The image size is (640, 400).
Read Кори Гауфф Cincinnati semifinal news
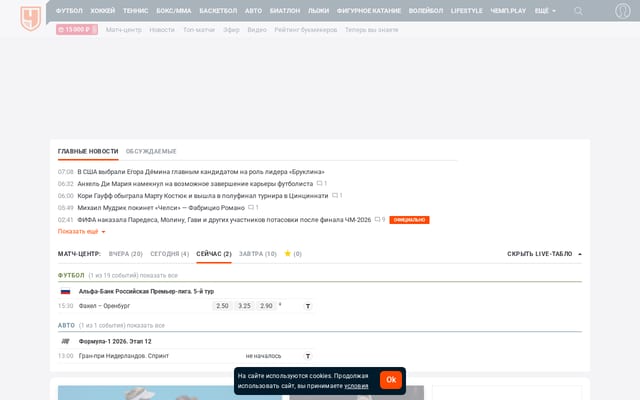pyautogui.click(x=203, y=196)
